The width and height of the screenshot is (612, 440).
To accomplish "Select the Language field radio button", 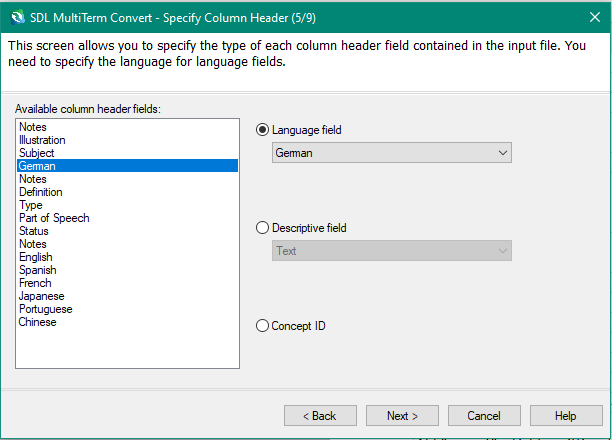I will pyautogui.click(x=263, y=130).
